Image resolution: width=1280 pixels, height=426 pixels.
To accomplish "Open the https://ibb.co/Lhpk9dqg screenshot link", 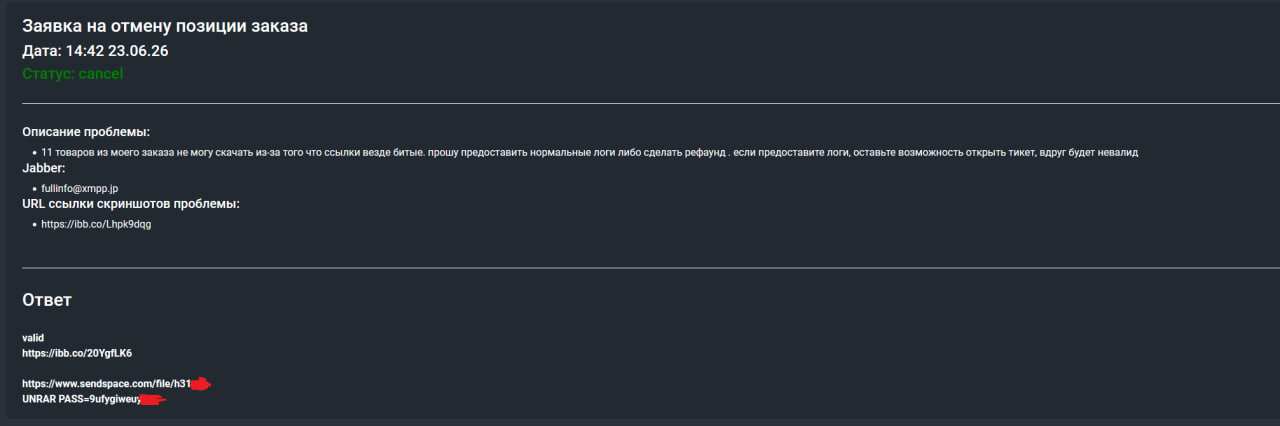I will pos(96,224).
